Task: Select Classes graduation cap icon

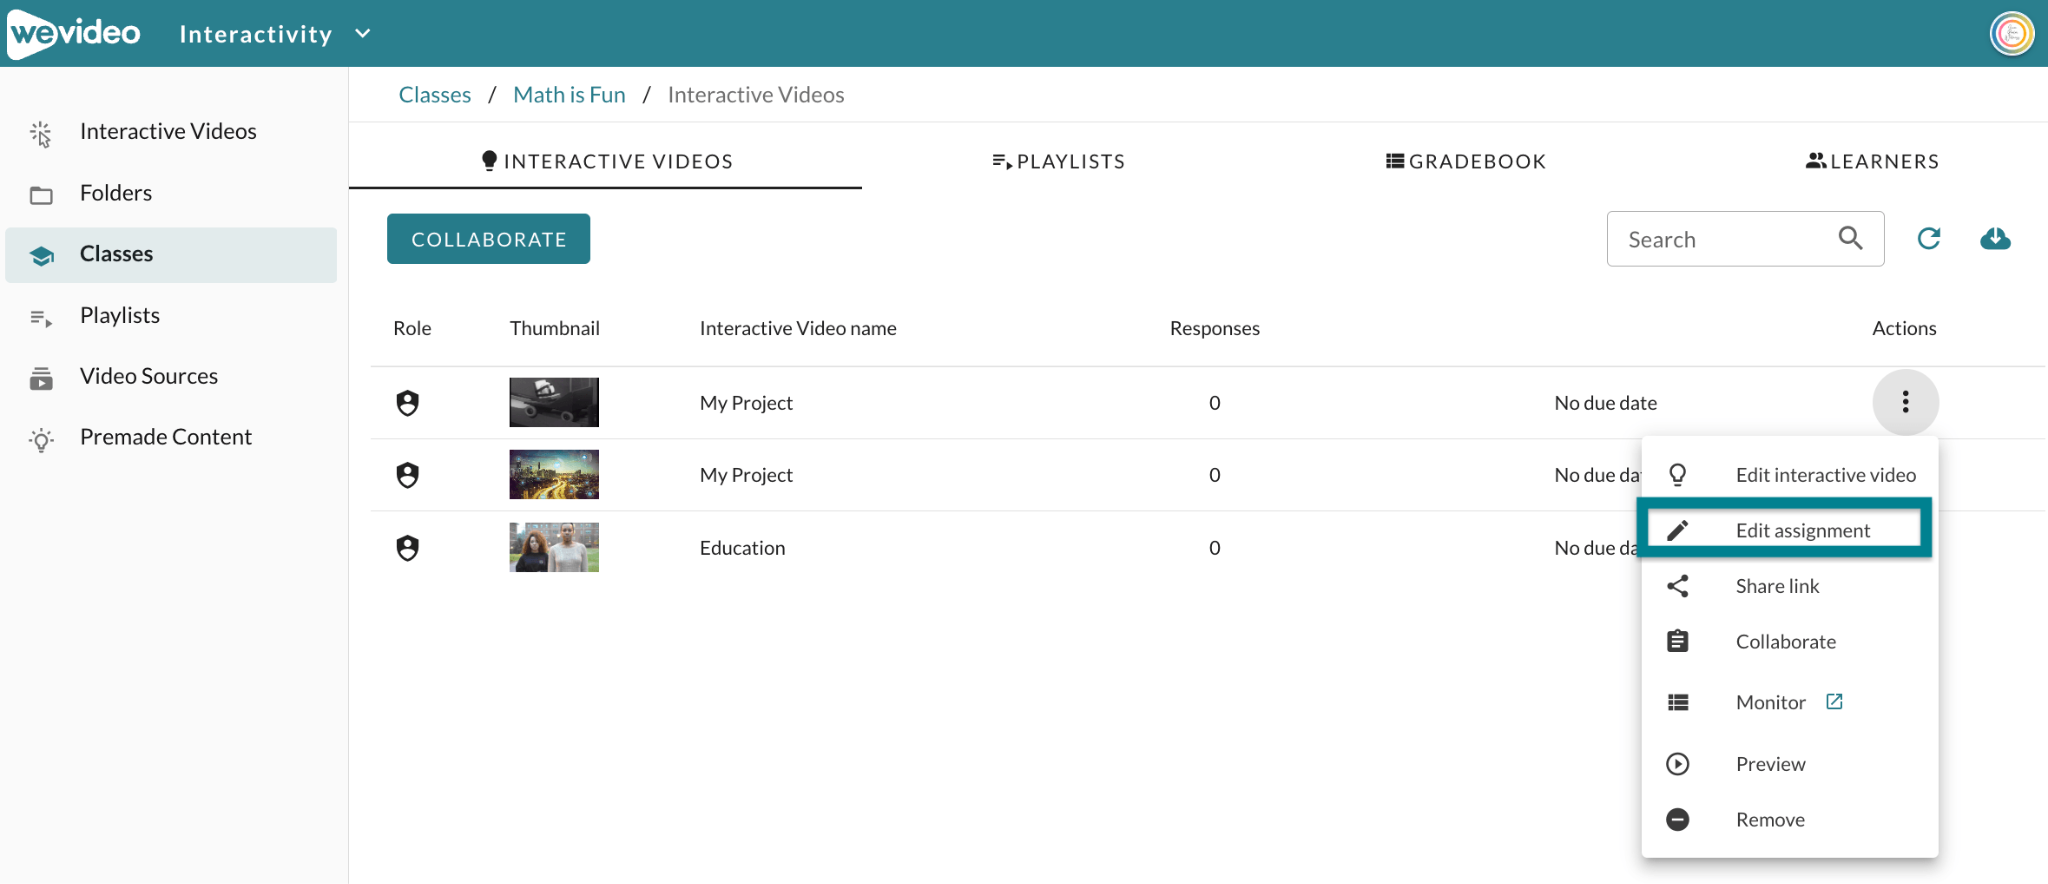Action: pyautogui.click(x=42, y=255)
